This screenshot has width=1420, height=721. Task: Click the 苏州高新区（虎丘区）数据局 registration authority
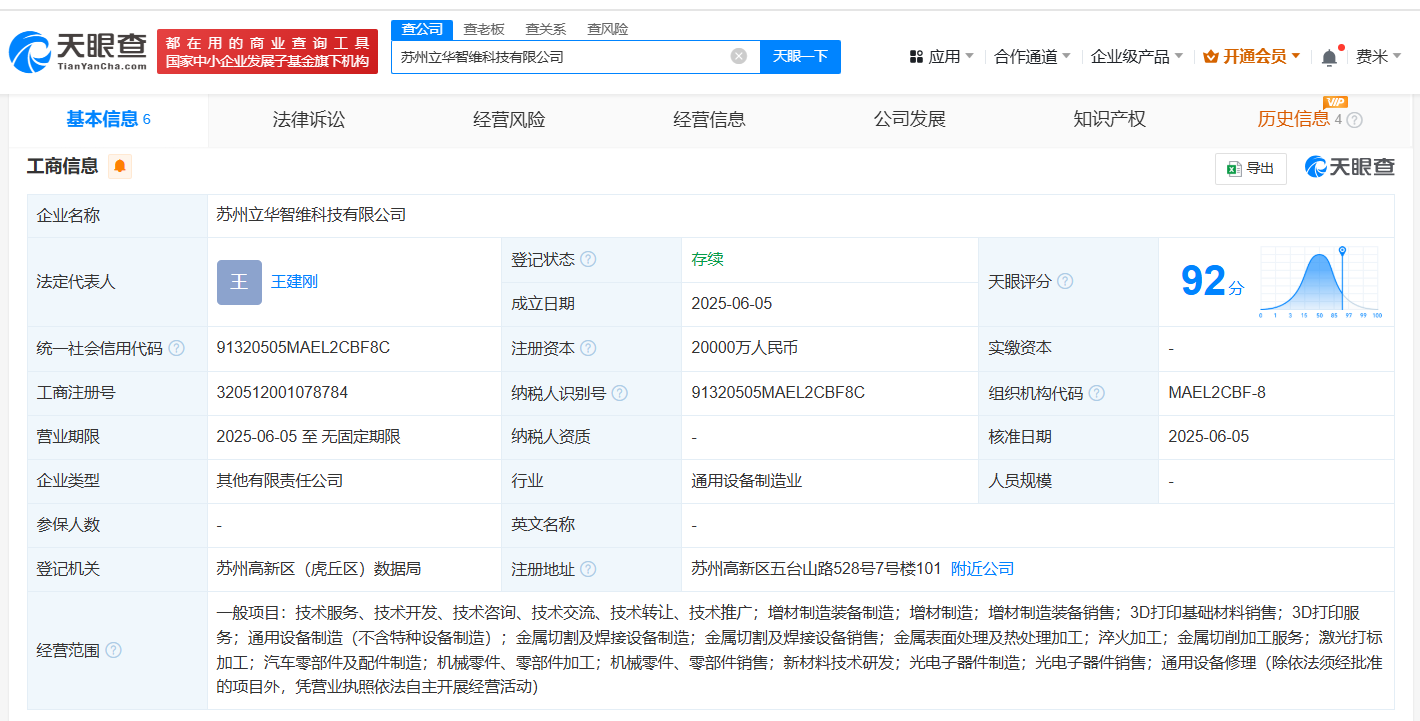[x=319, y=569]
